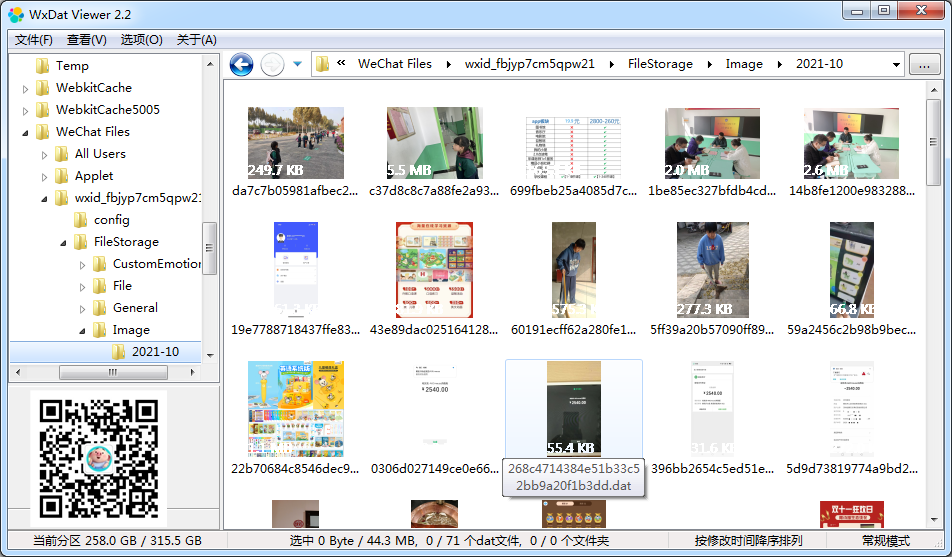Select thumbnail 5d9d73819774a9bd2...
This screenshot has height=557, width=952.
852,409
